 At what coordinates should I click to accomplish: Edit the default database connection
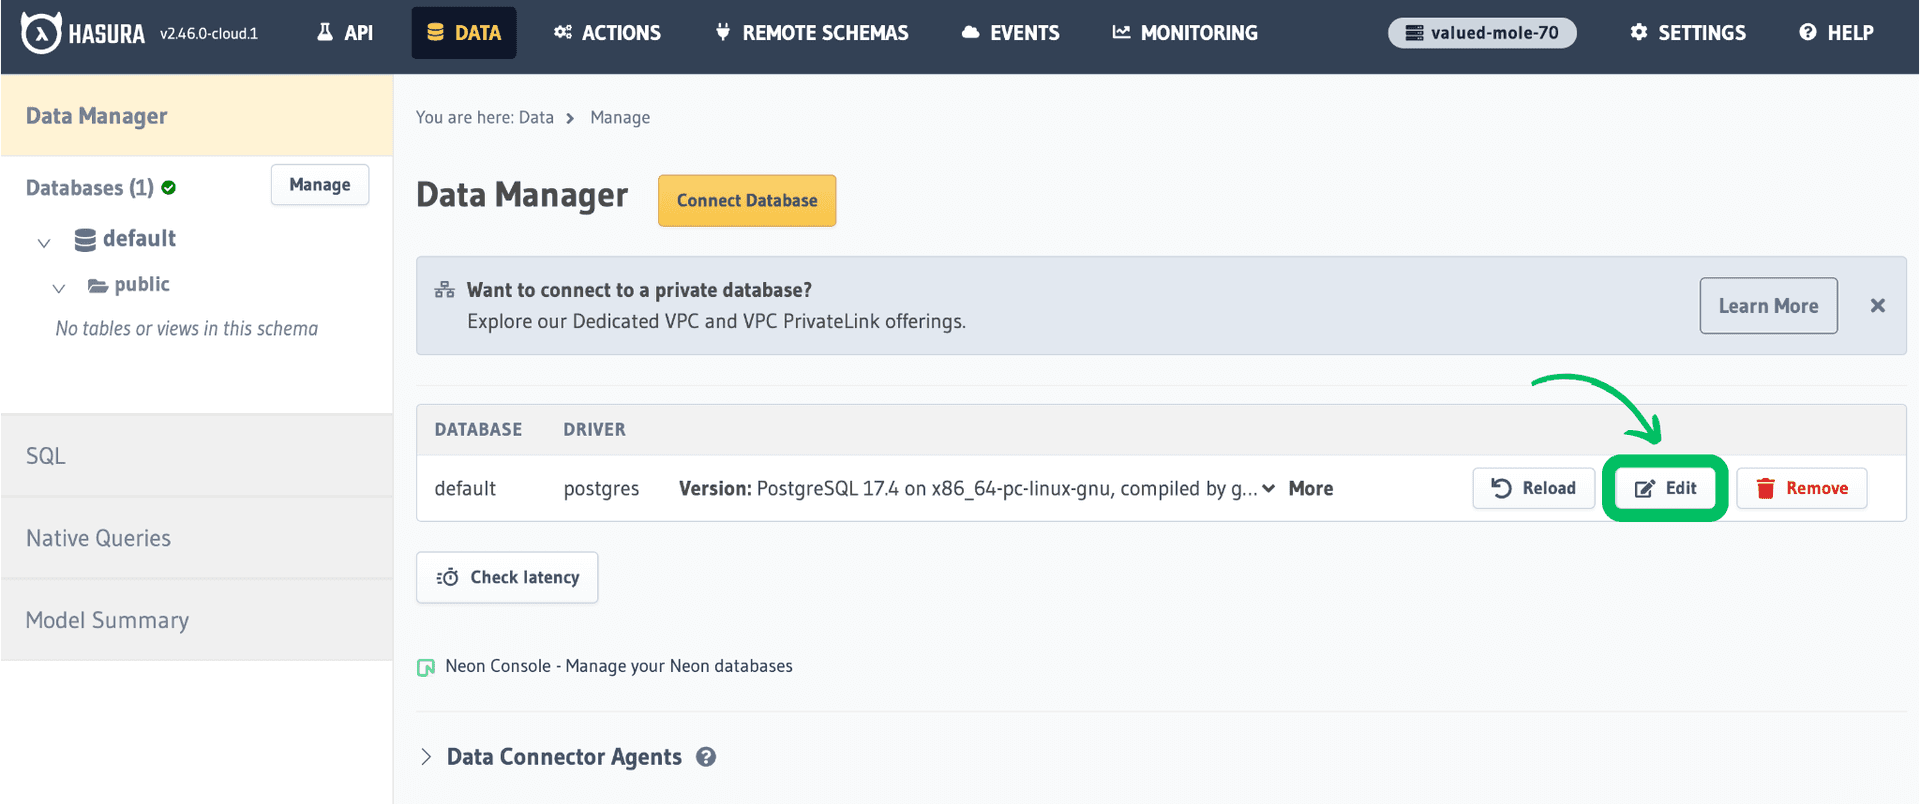(1665, 488)
